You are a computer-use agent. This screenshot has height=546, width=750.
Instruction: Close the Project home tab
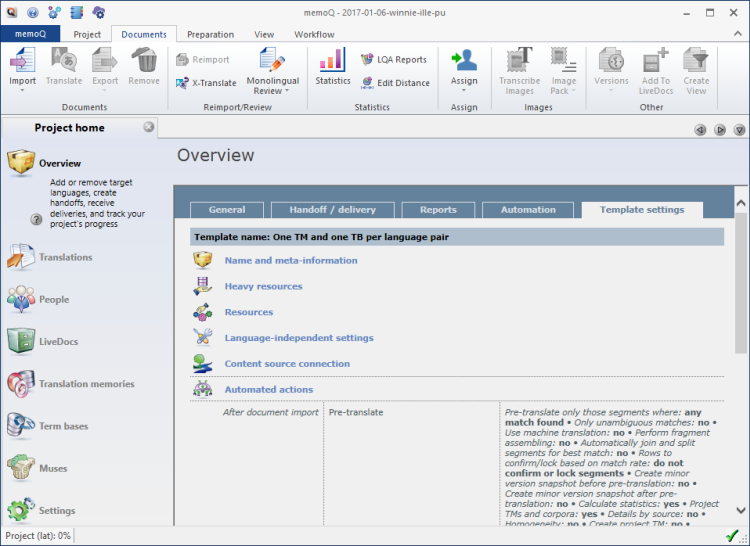point(149,127)
